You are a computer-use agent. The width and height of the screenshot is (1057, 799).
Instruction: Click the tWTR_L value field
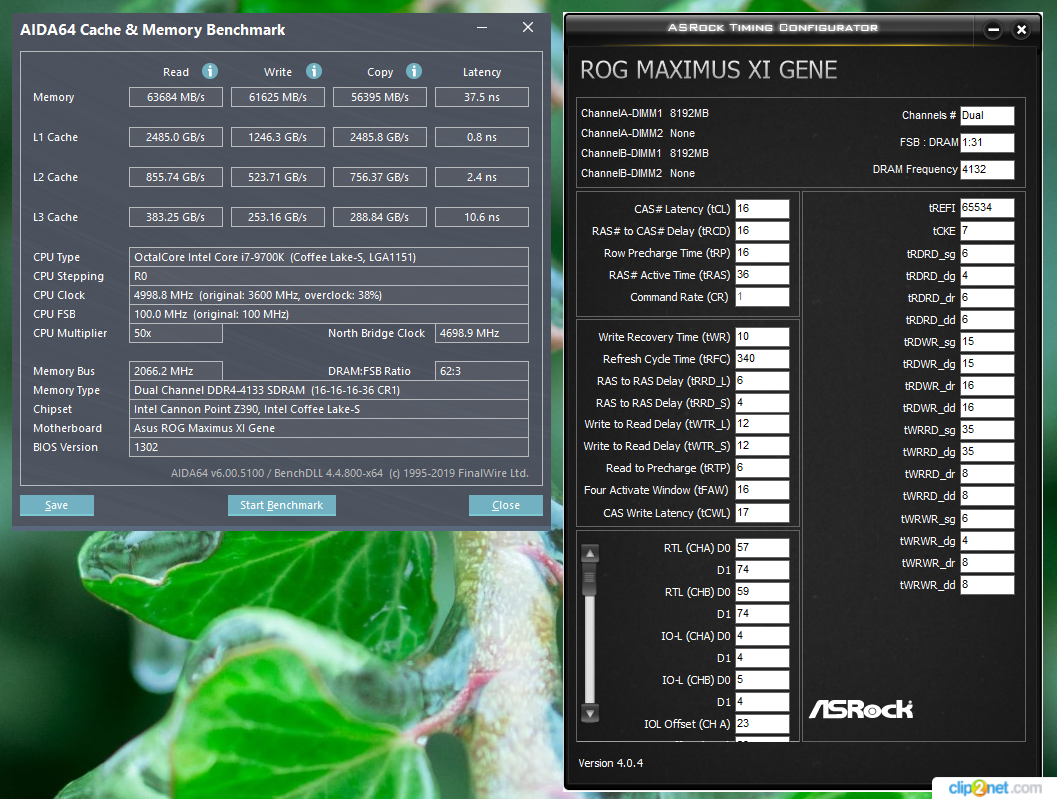point(762,424)
